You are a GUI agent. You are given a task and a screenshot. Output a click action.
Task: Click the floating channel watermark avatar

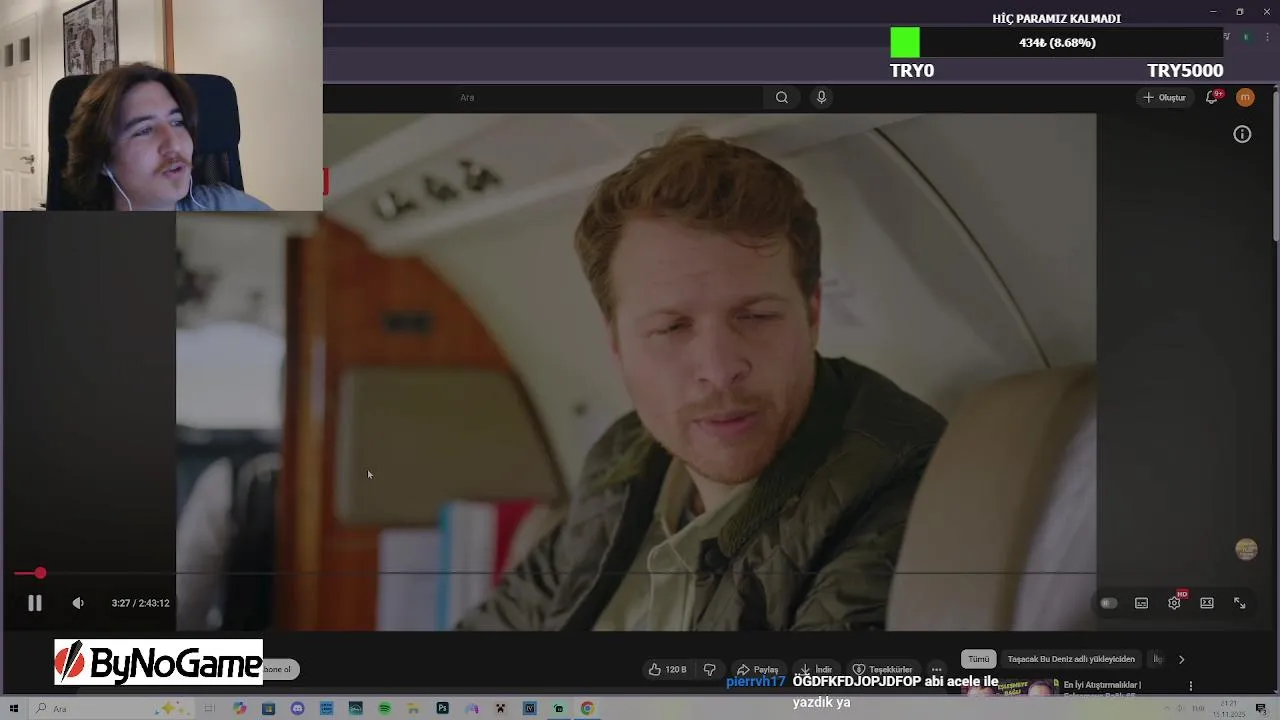coord(1246,549)
